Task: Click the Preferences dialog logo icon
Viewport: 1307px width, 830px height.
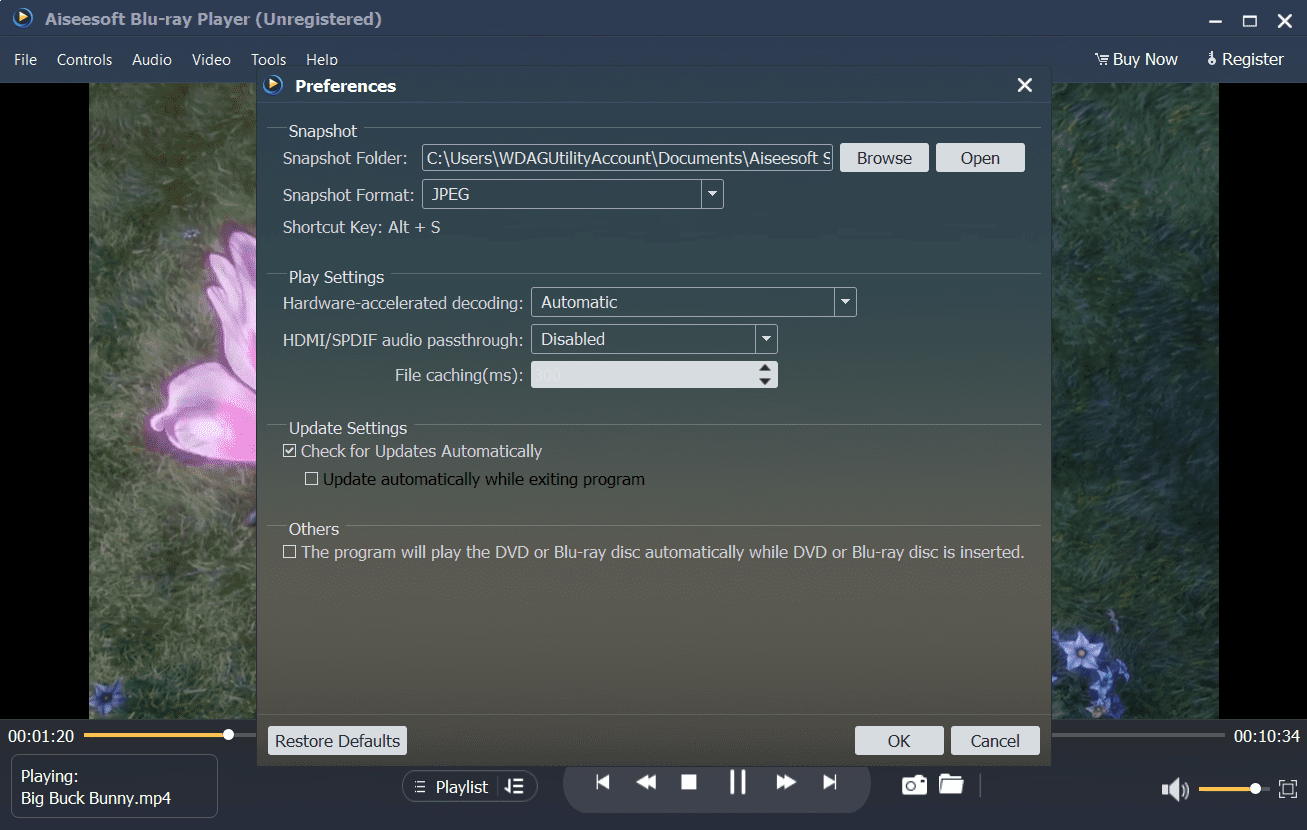Action: (273, 85)
